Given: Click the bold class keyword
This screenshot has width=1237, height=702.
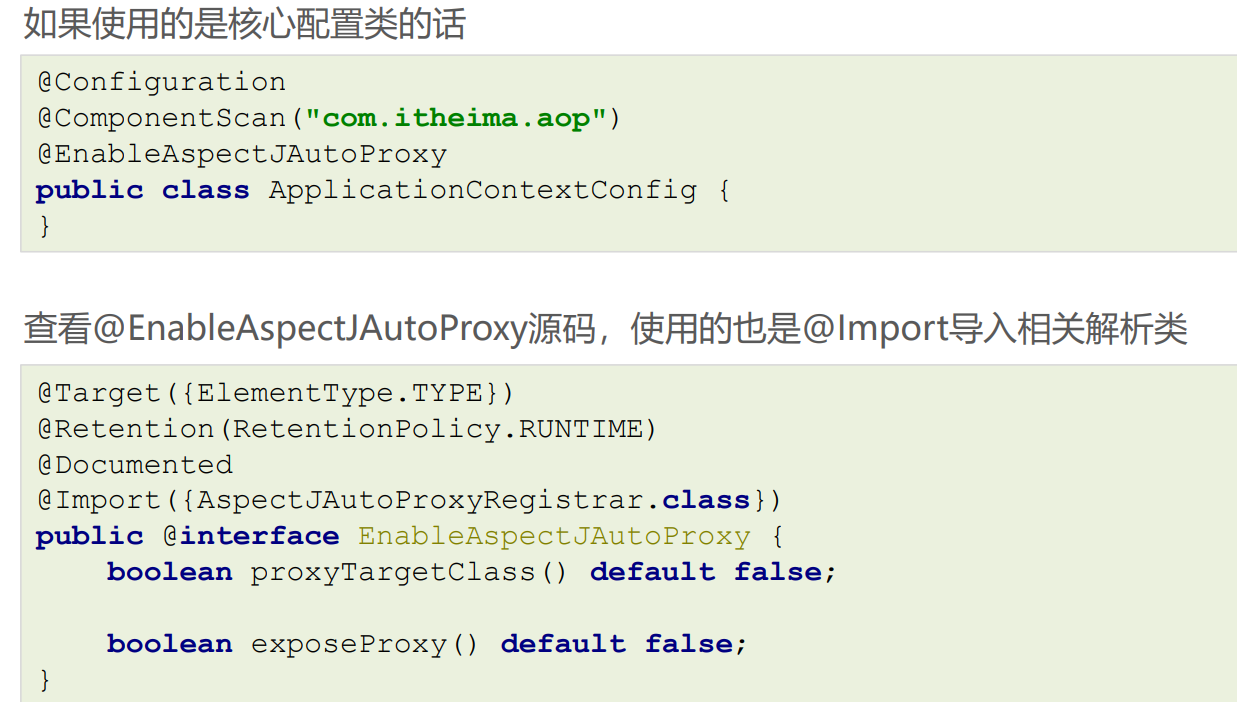Looking at the screenshot, I should click(205, 190).
